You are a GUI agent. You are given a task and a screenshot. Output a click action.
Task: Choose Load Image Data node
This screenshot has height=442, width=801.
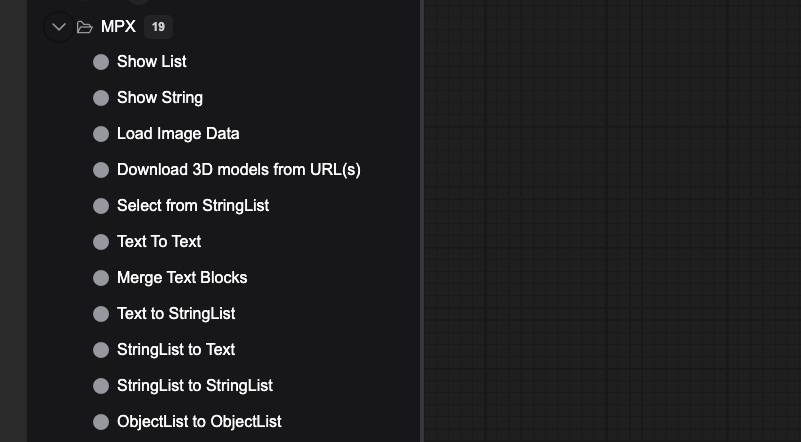coord(178,134)
